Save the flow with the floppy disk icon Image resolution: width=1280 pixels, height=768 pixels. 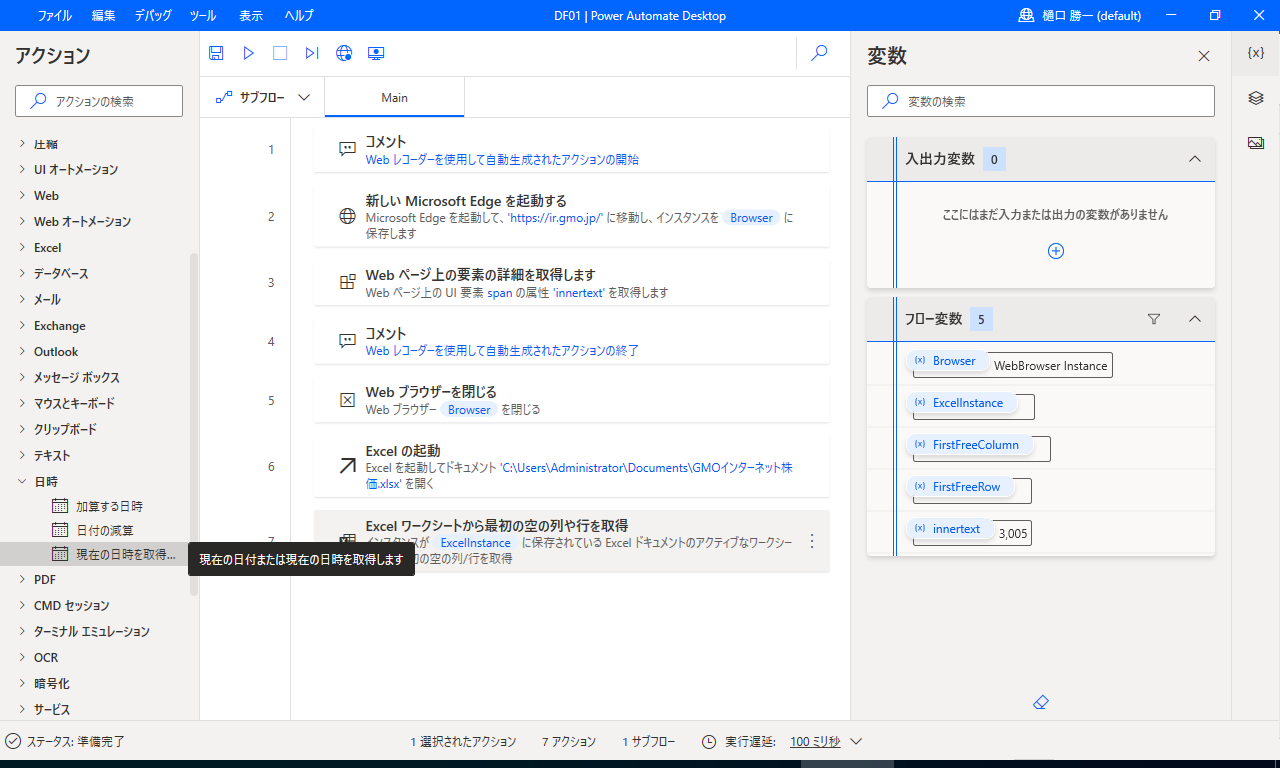216,53
